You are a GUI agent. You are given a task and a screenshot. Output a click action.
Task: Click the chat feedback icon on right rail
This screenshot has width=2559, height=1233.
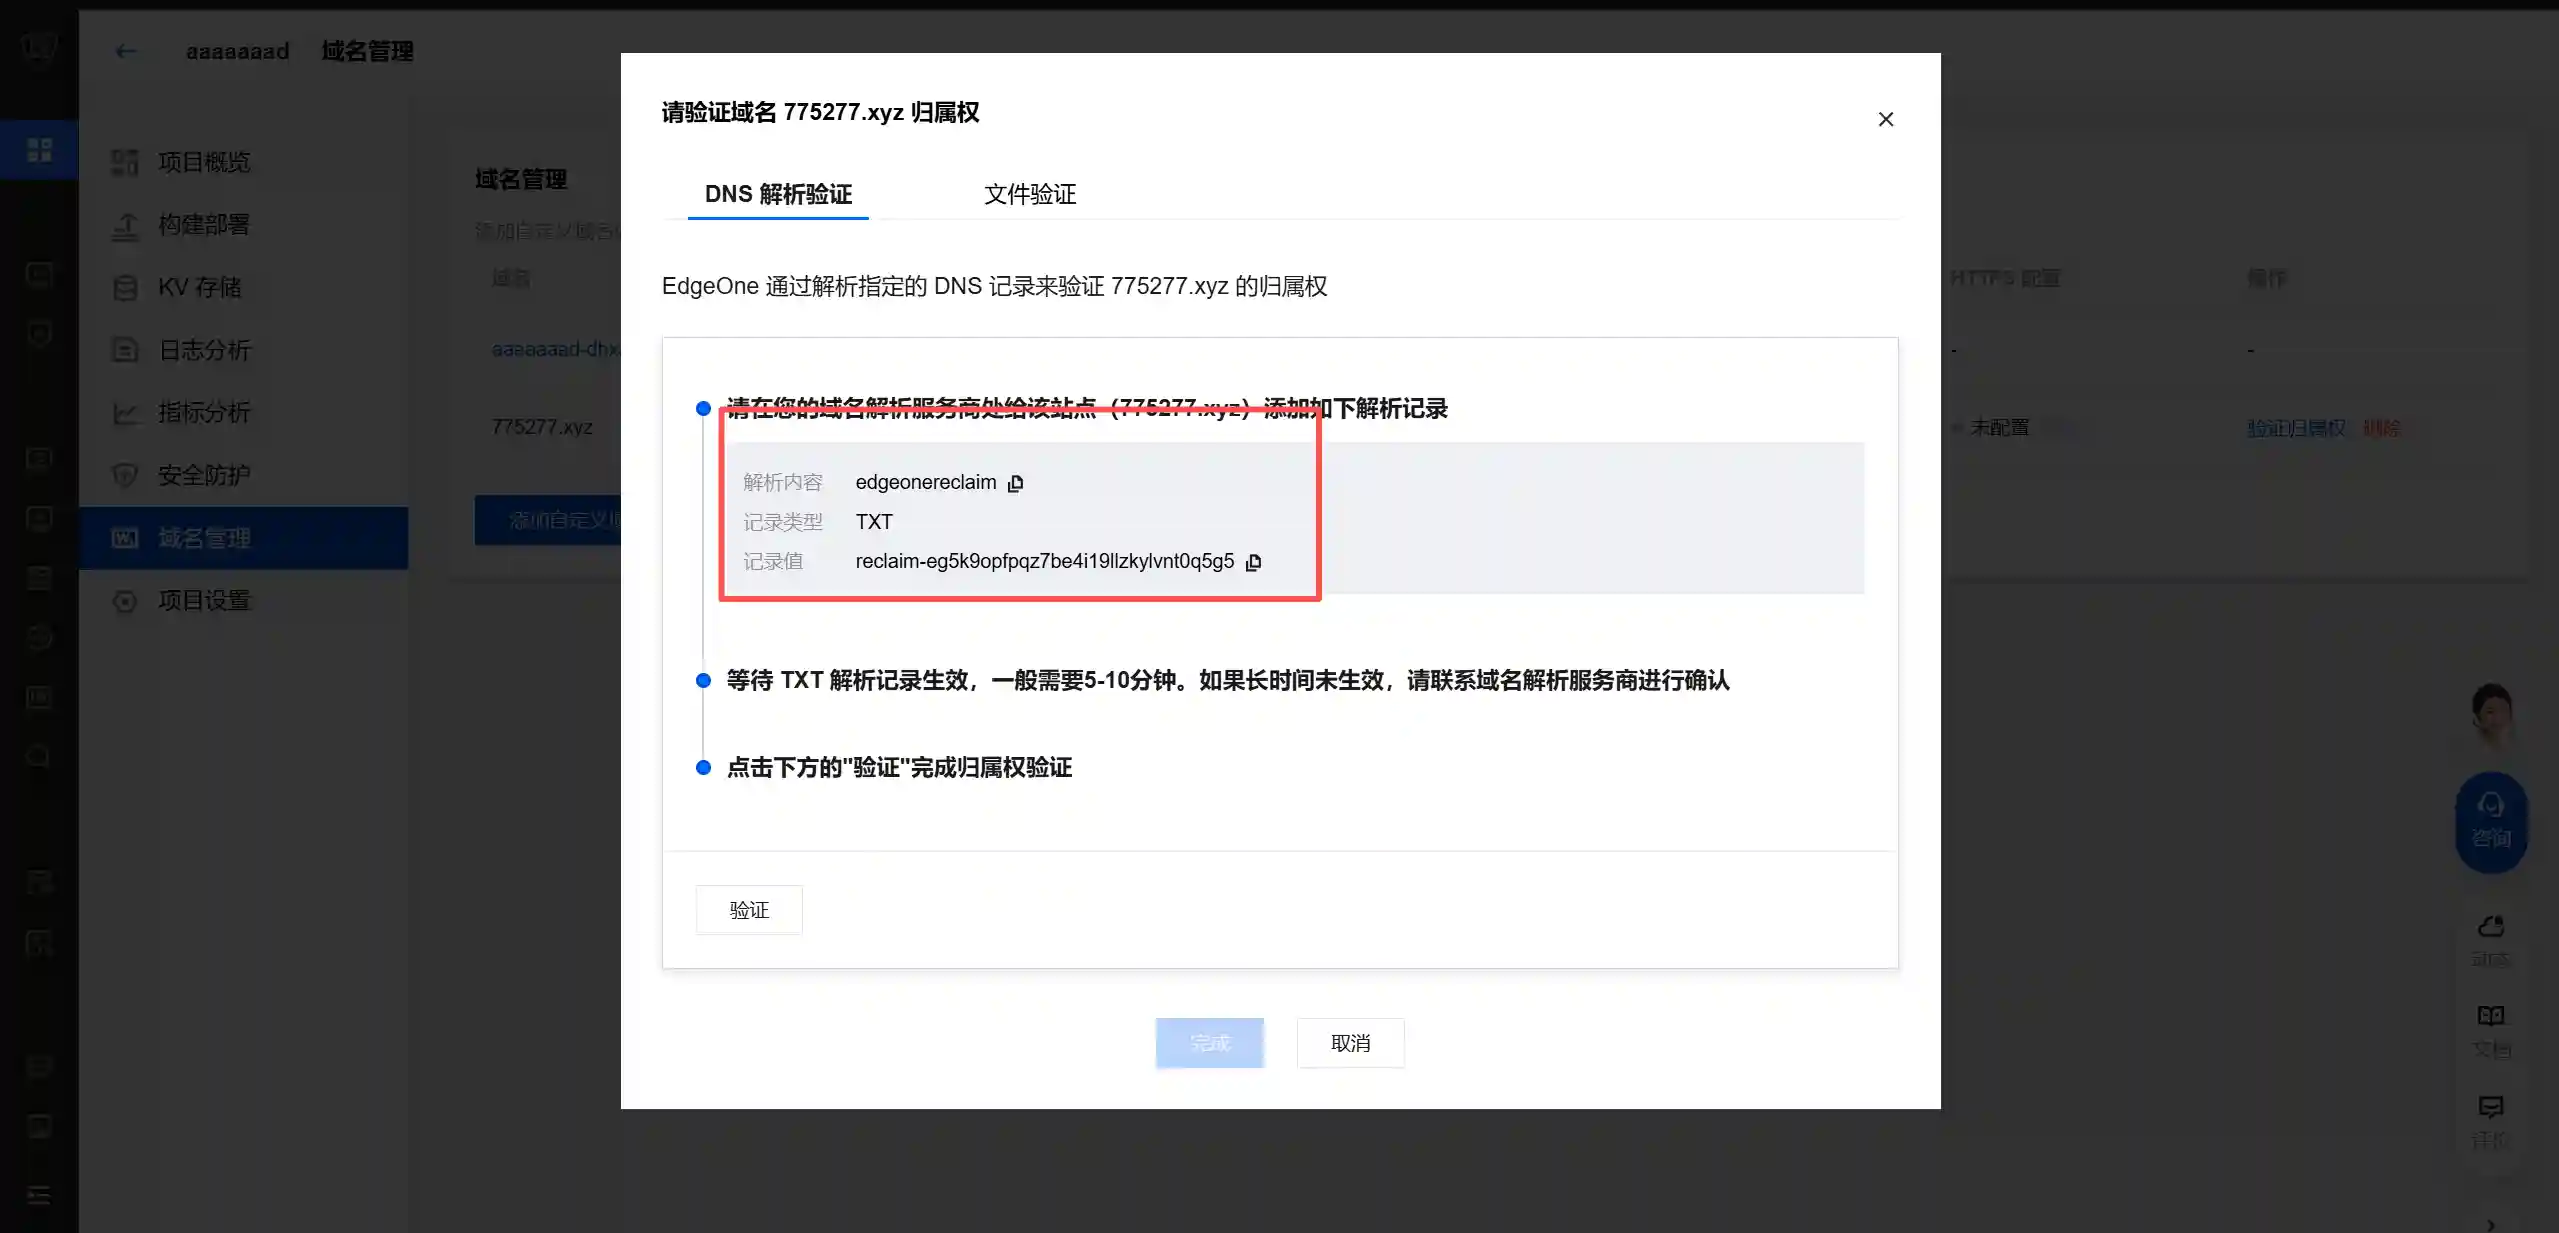(x=2491, y=1106)
